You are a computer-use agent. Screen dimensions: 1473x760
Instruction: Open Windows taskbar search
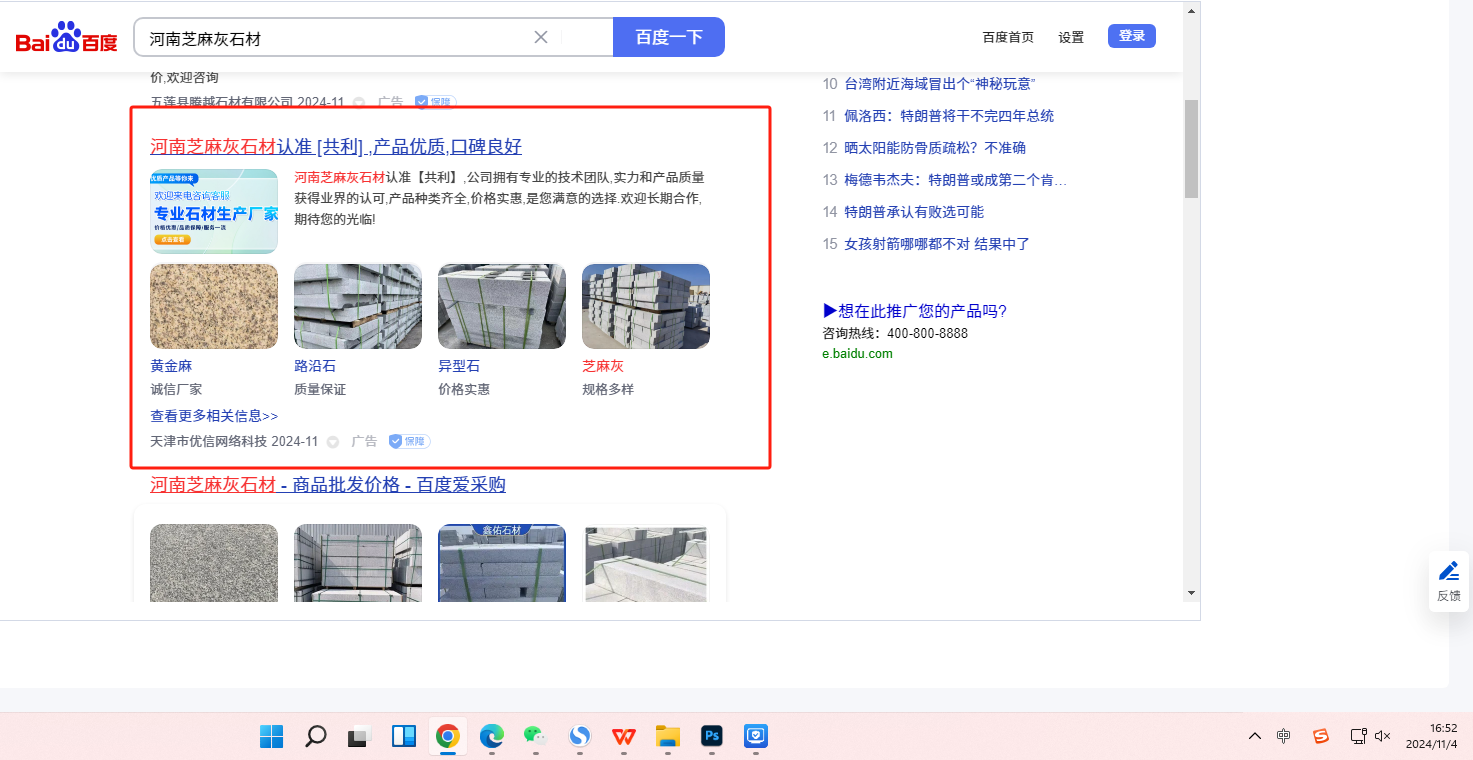point(315,737)
